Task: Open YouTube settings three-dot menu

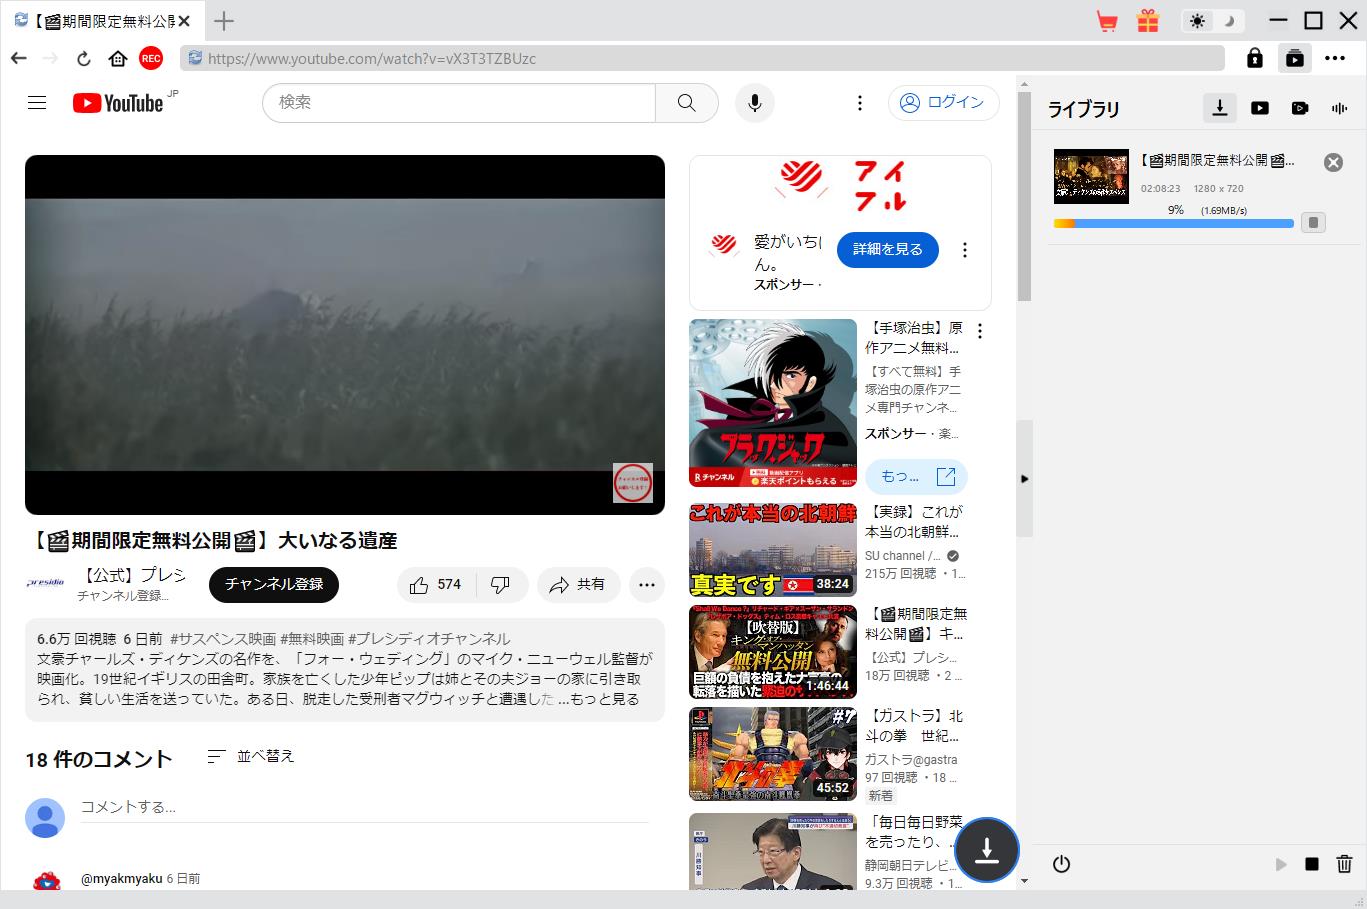Action: [x=859, y=102]
